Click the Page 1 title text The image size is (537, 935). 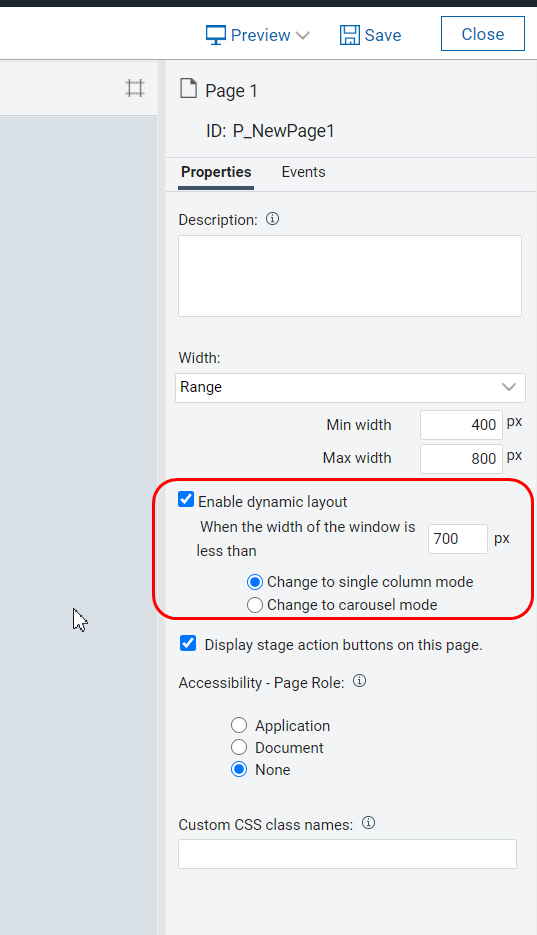click(231, 91)
